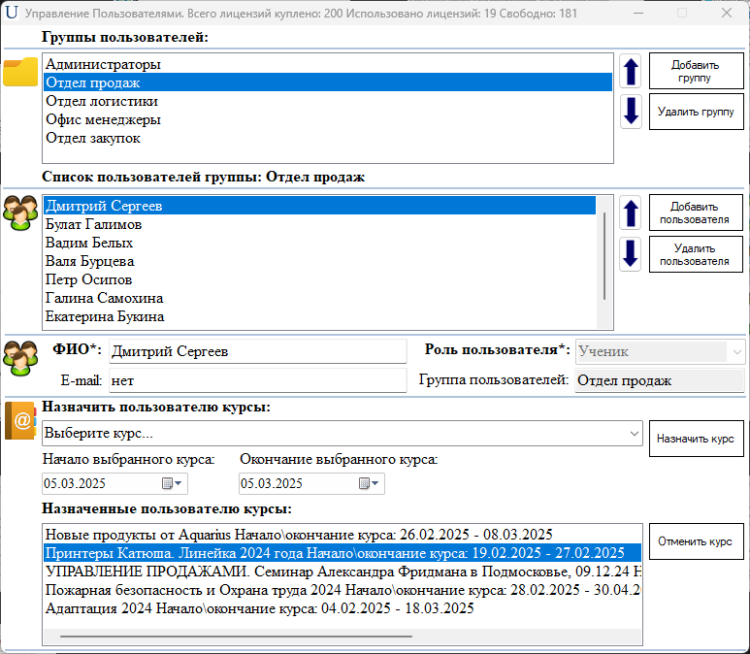
Task: Open the 'Выберите курс...' course dropdown
Action: 342,434
